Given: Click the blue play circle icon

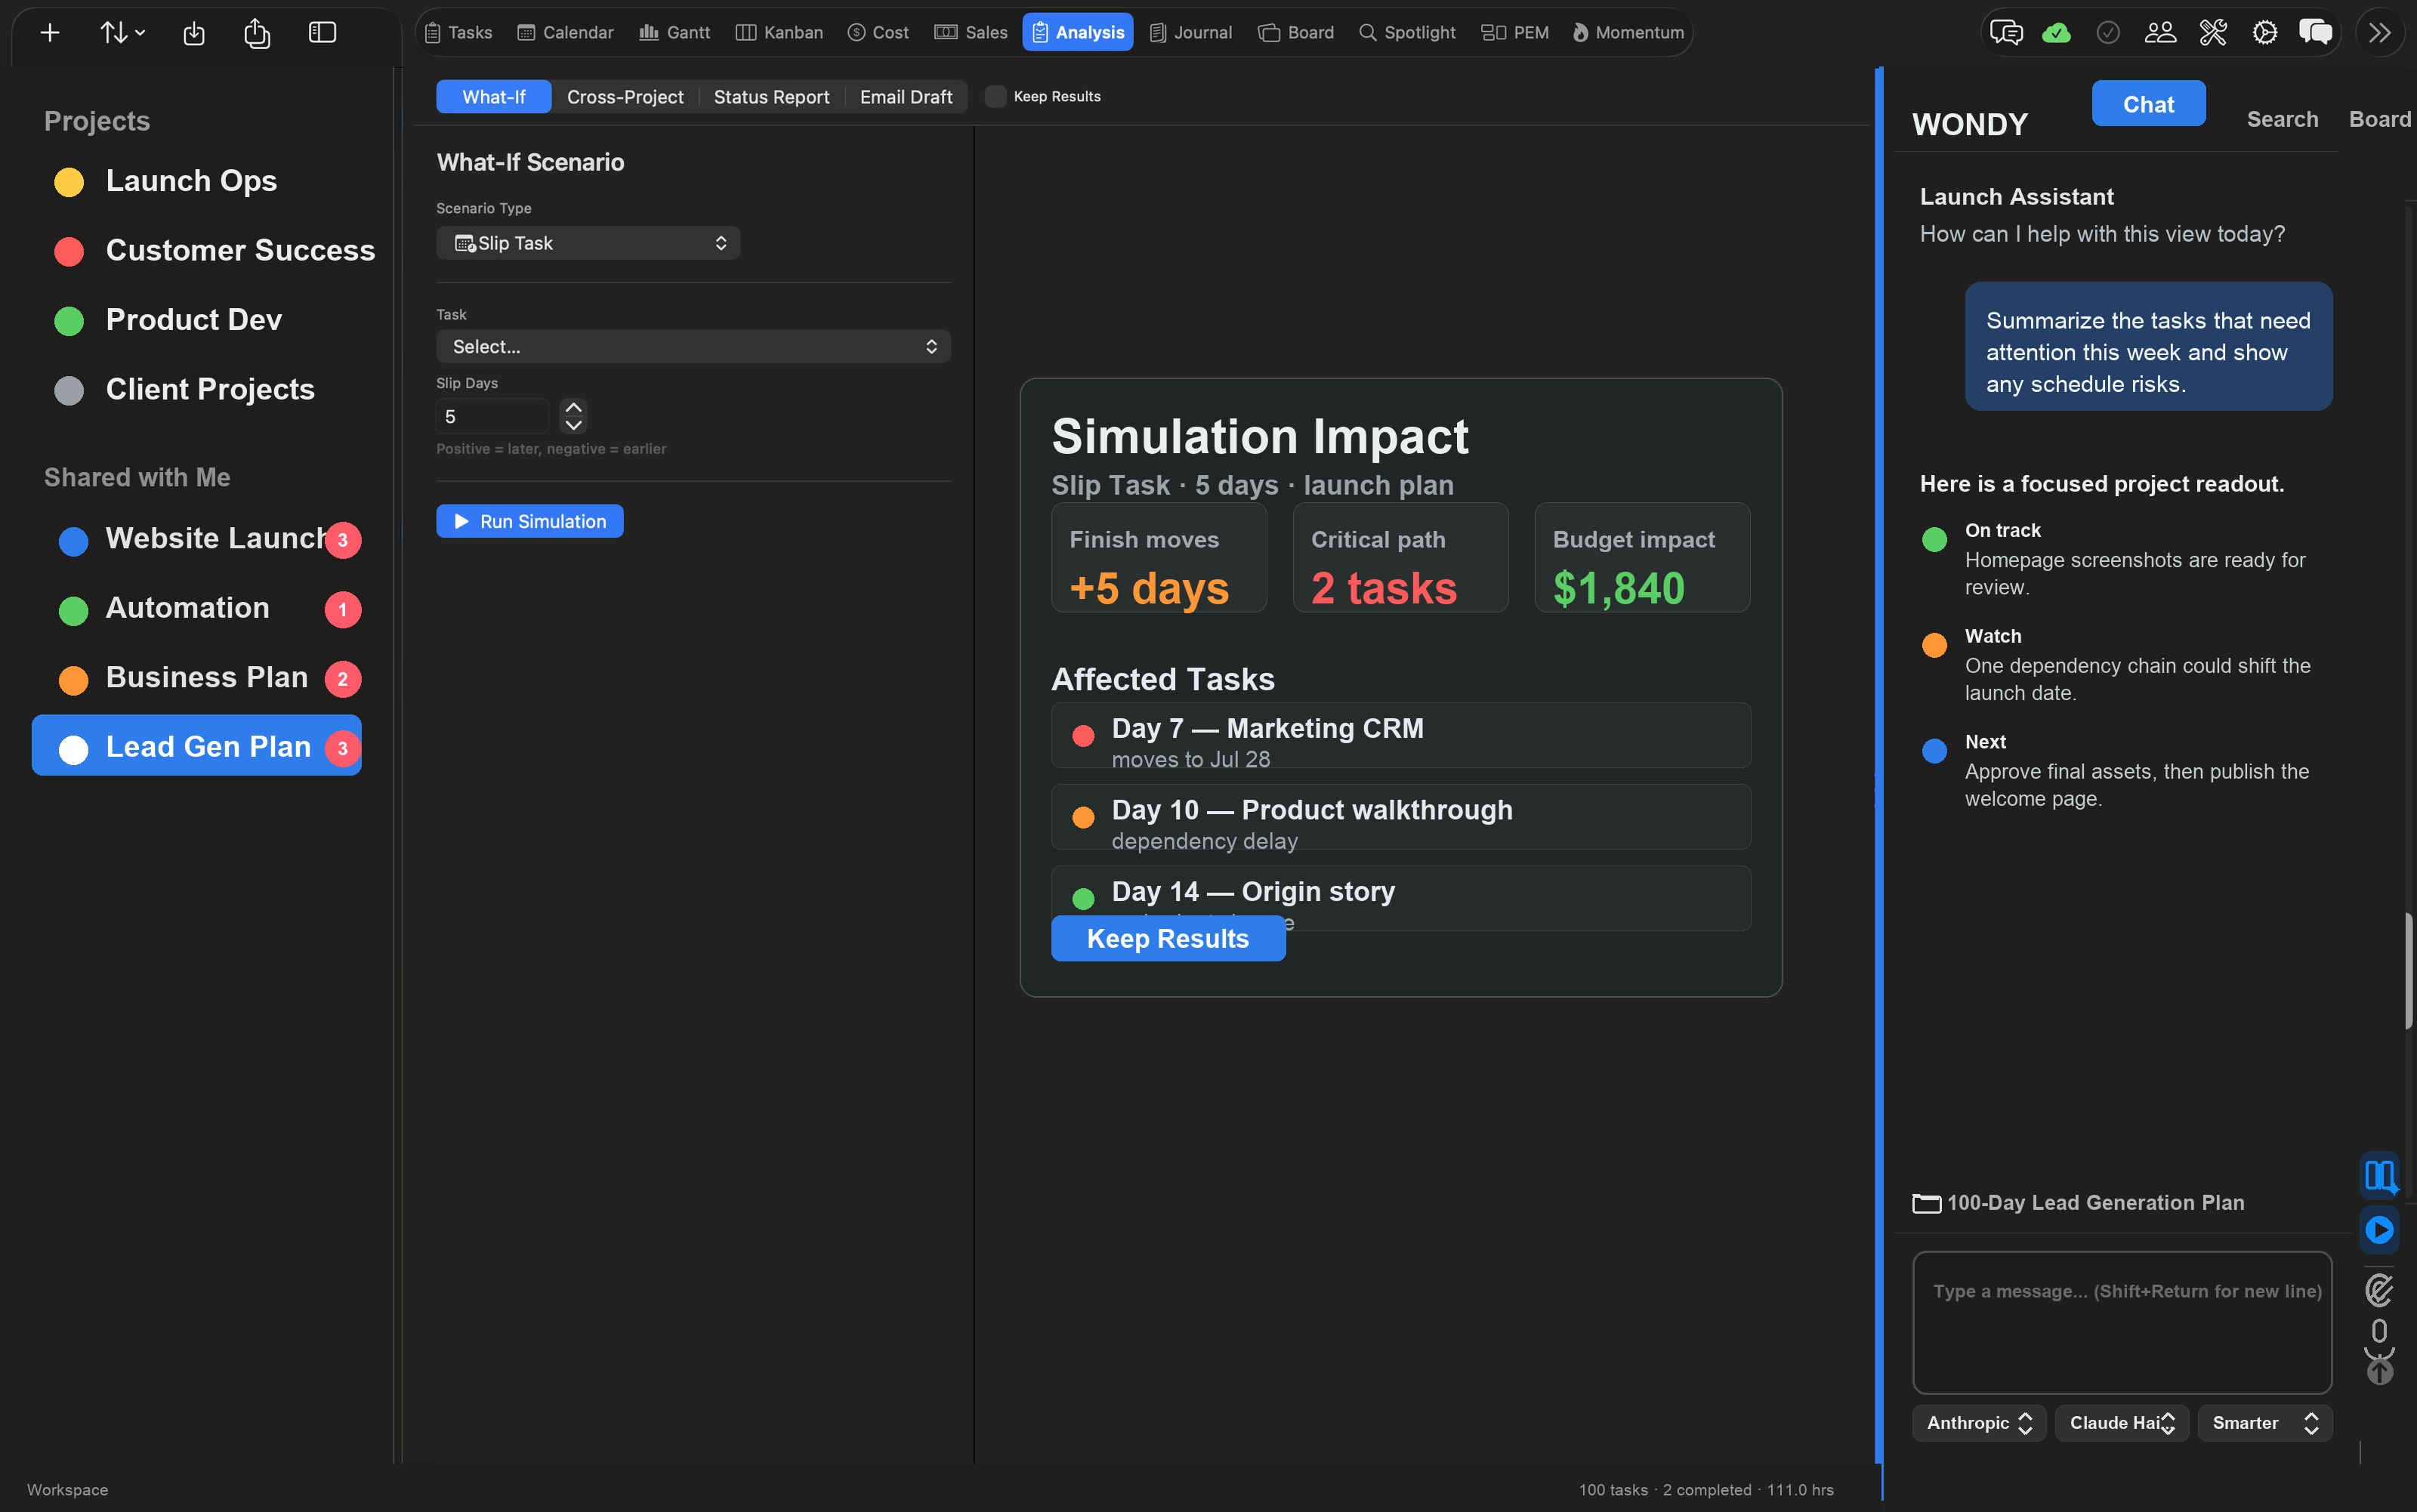Looking at the screenshot, I should pos(2380,1229).
